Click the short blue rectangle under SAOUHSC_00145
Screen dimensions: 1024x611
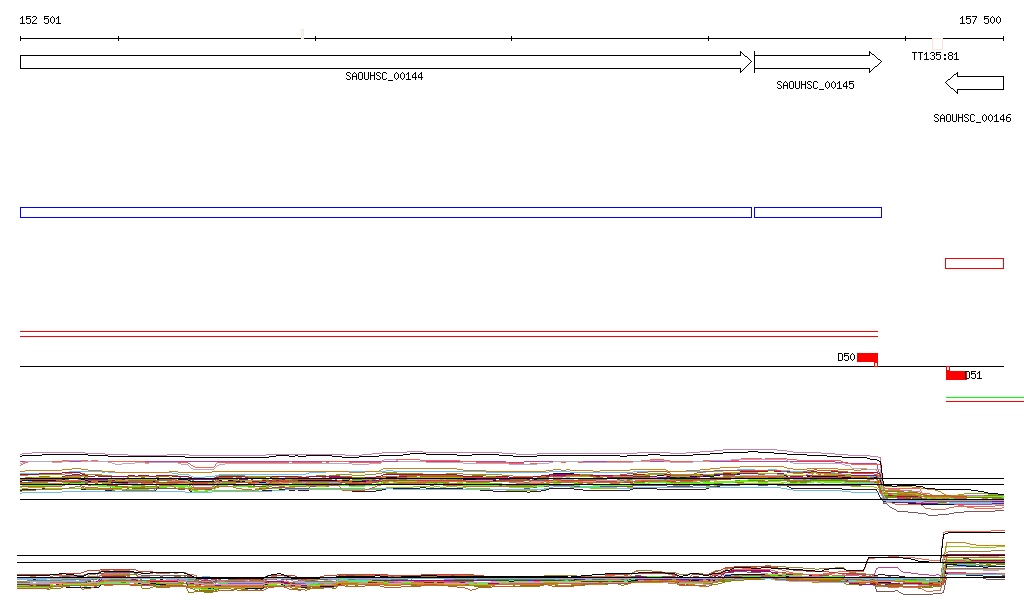click(817, 212)
